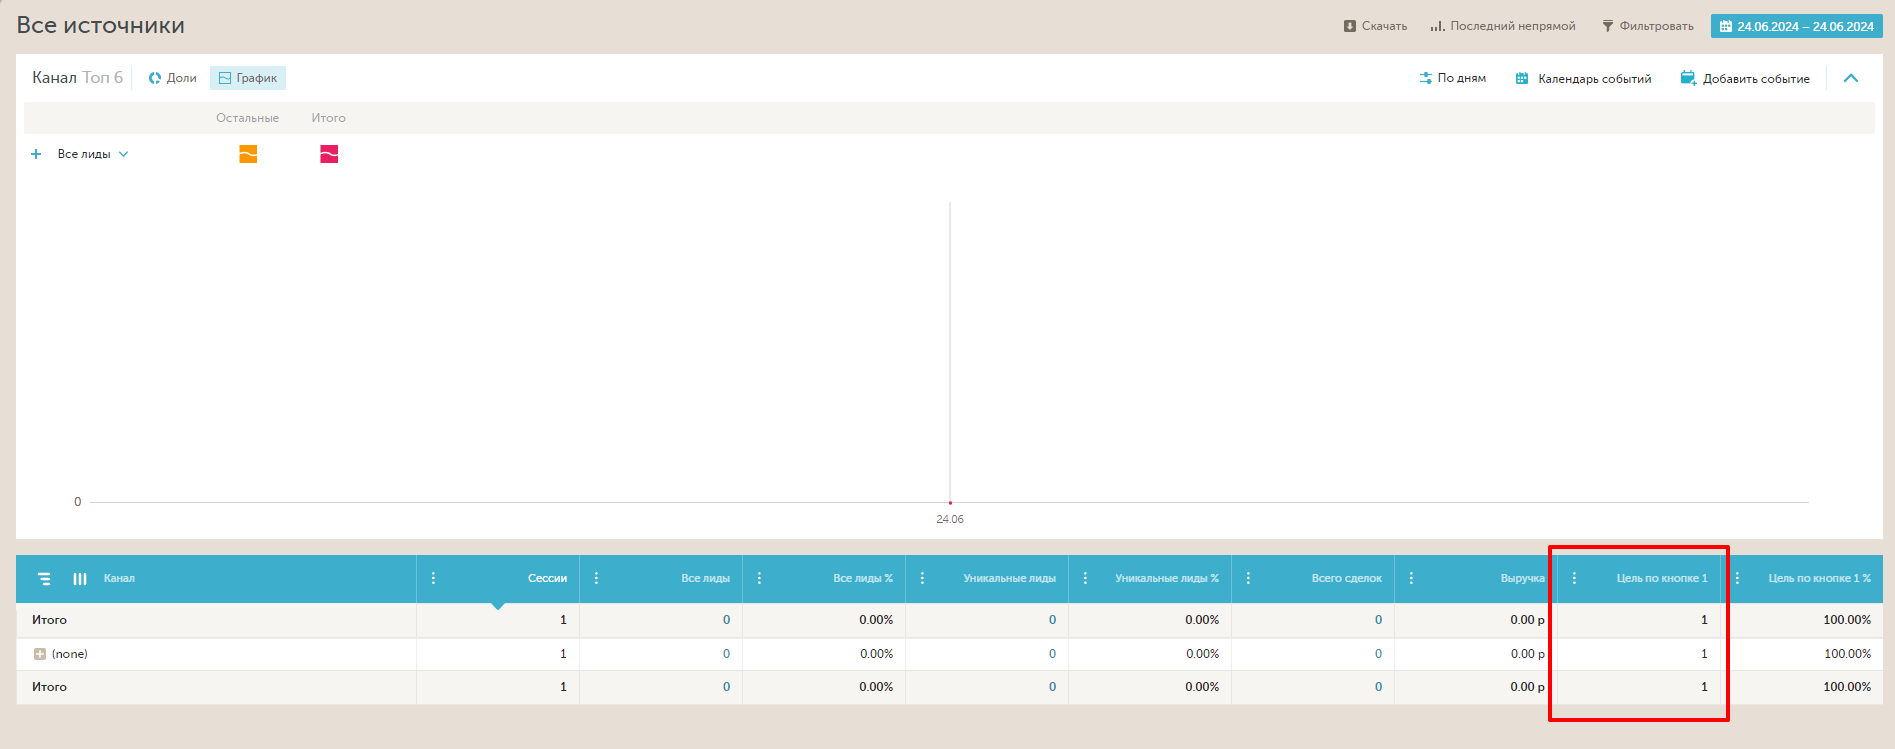The height and width of the screenshot is (749, 1895).
Task: Open the Последний непрямой attribution model
Action: point(1503,26)
